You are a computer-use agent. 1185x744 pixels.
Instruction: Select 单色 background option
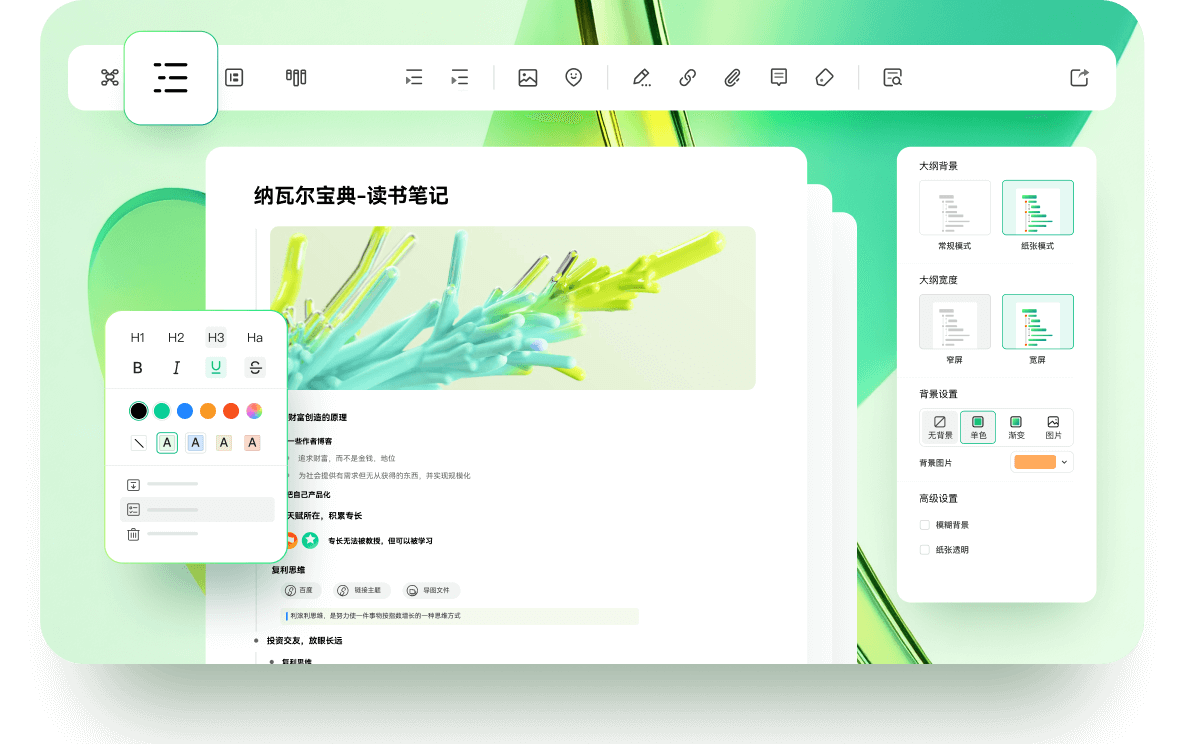pyautogui.click(x=978, y=427)
